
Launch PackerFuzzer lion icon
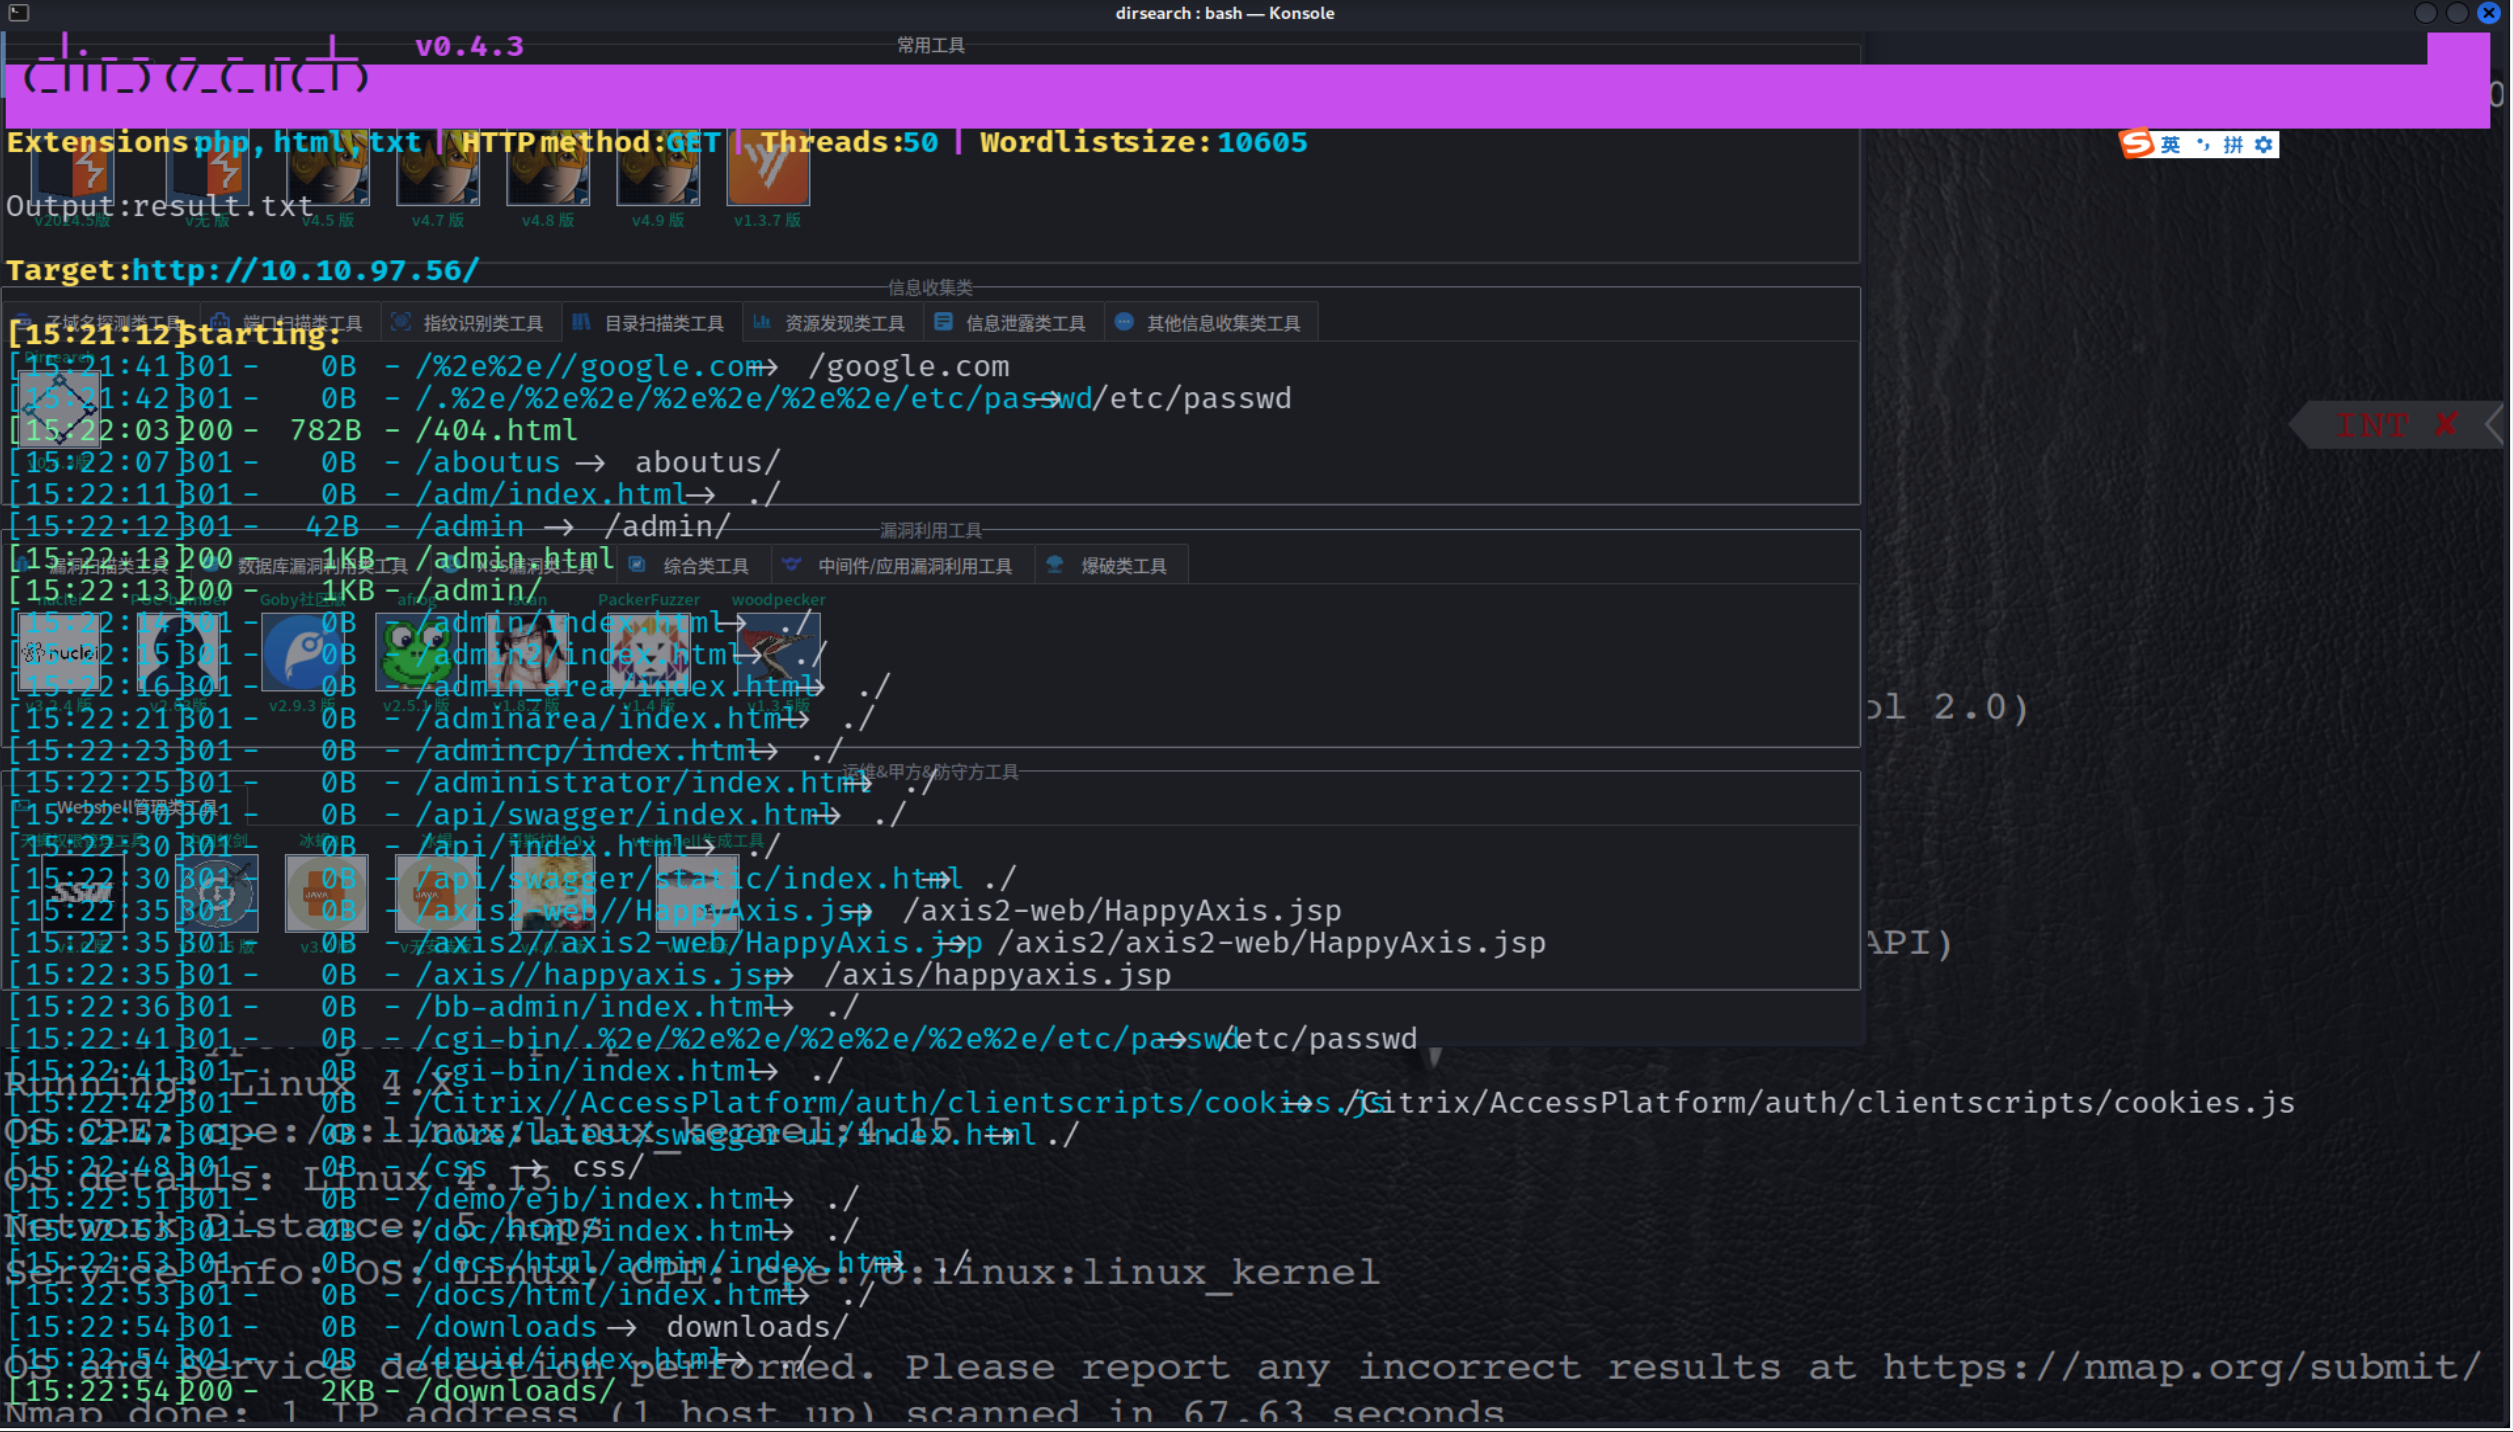click(648, 652)
